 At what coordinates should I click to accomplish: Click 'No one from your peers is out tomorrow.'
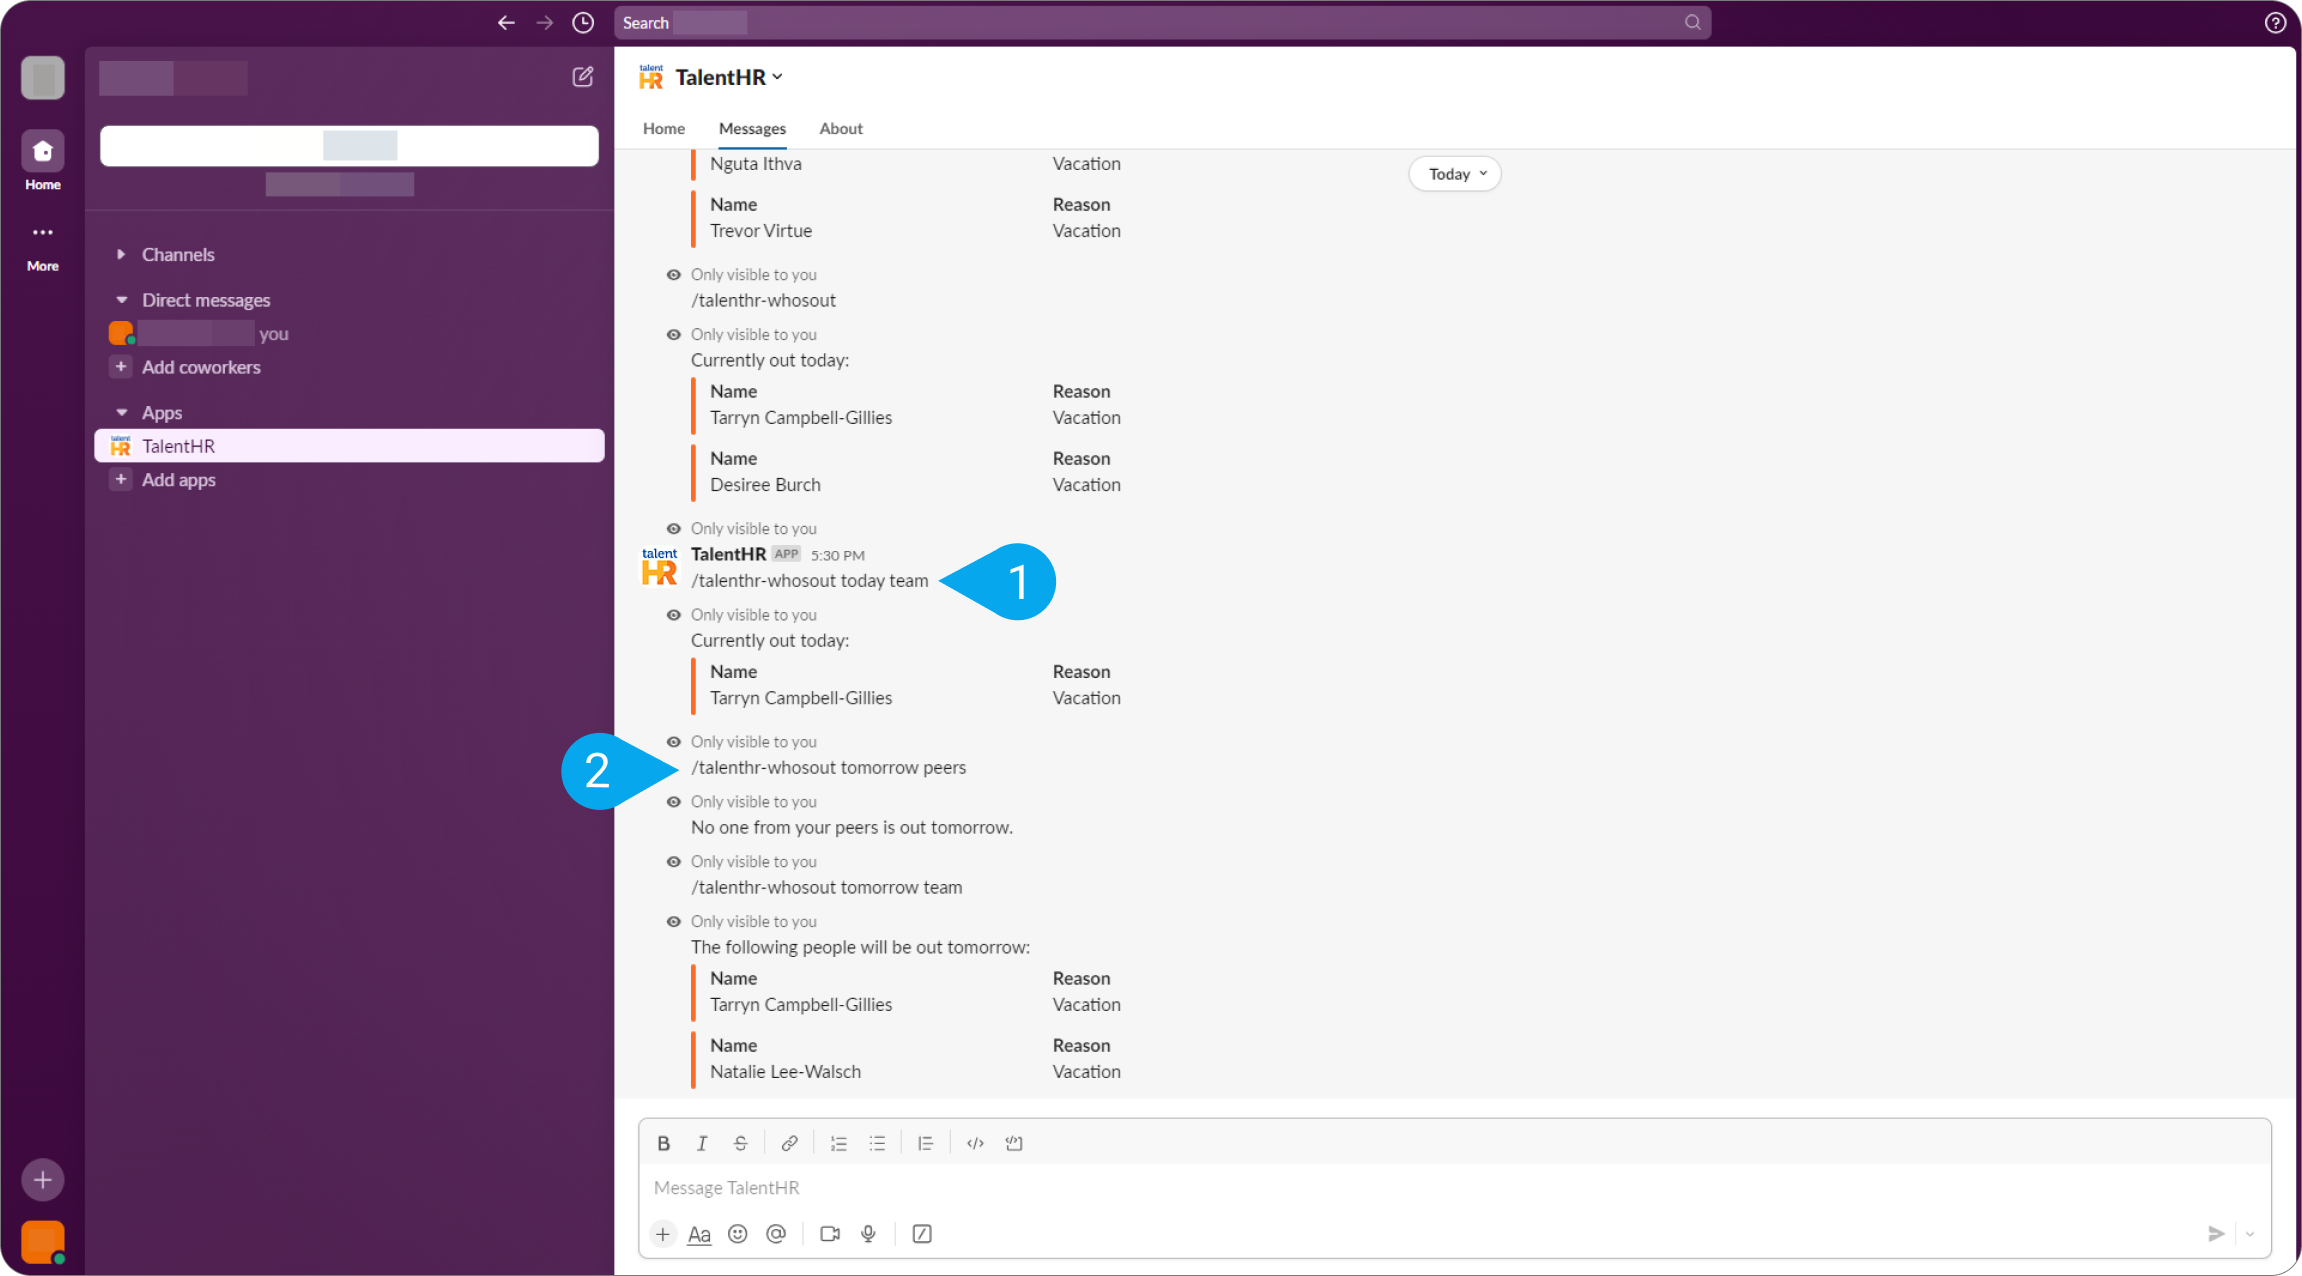[852, 827]
